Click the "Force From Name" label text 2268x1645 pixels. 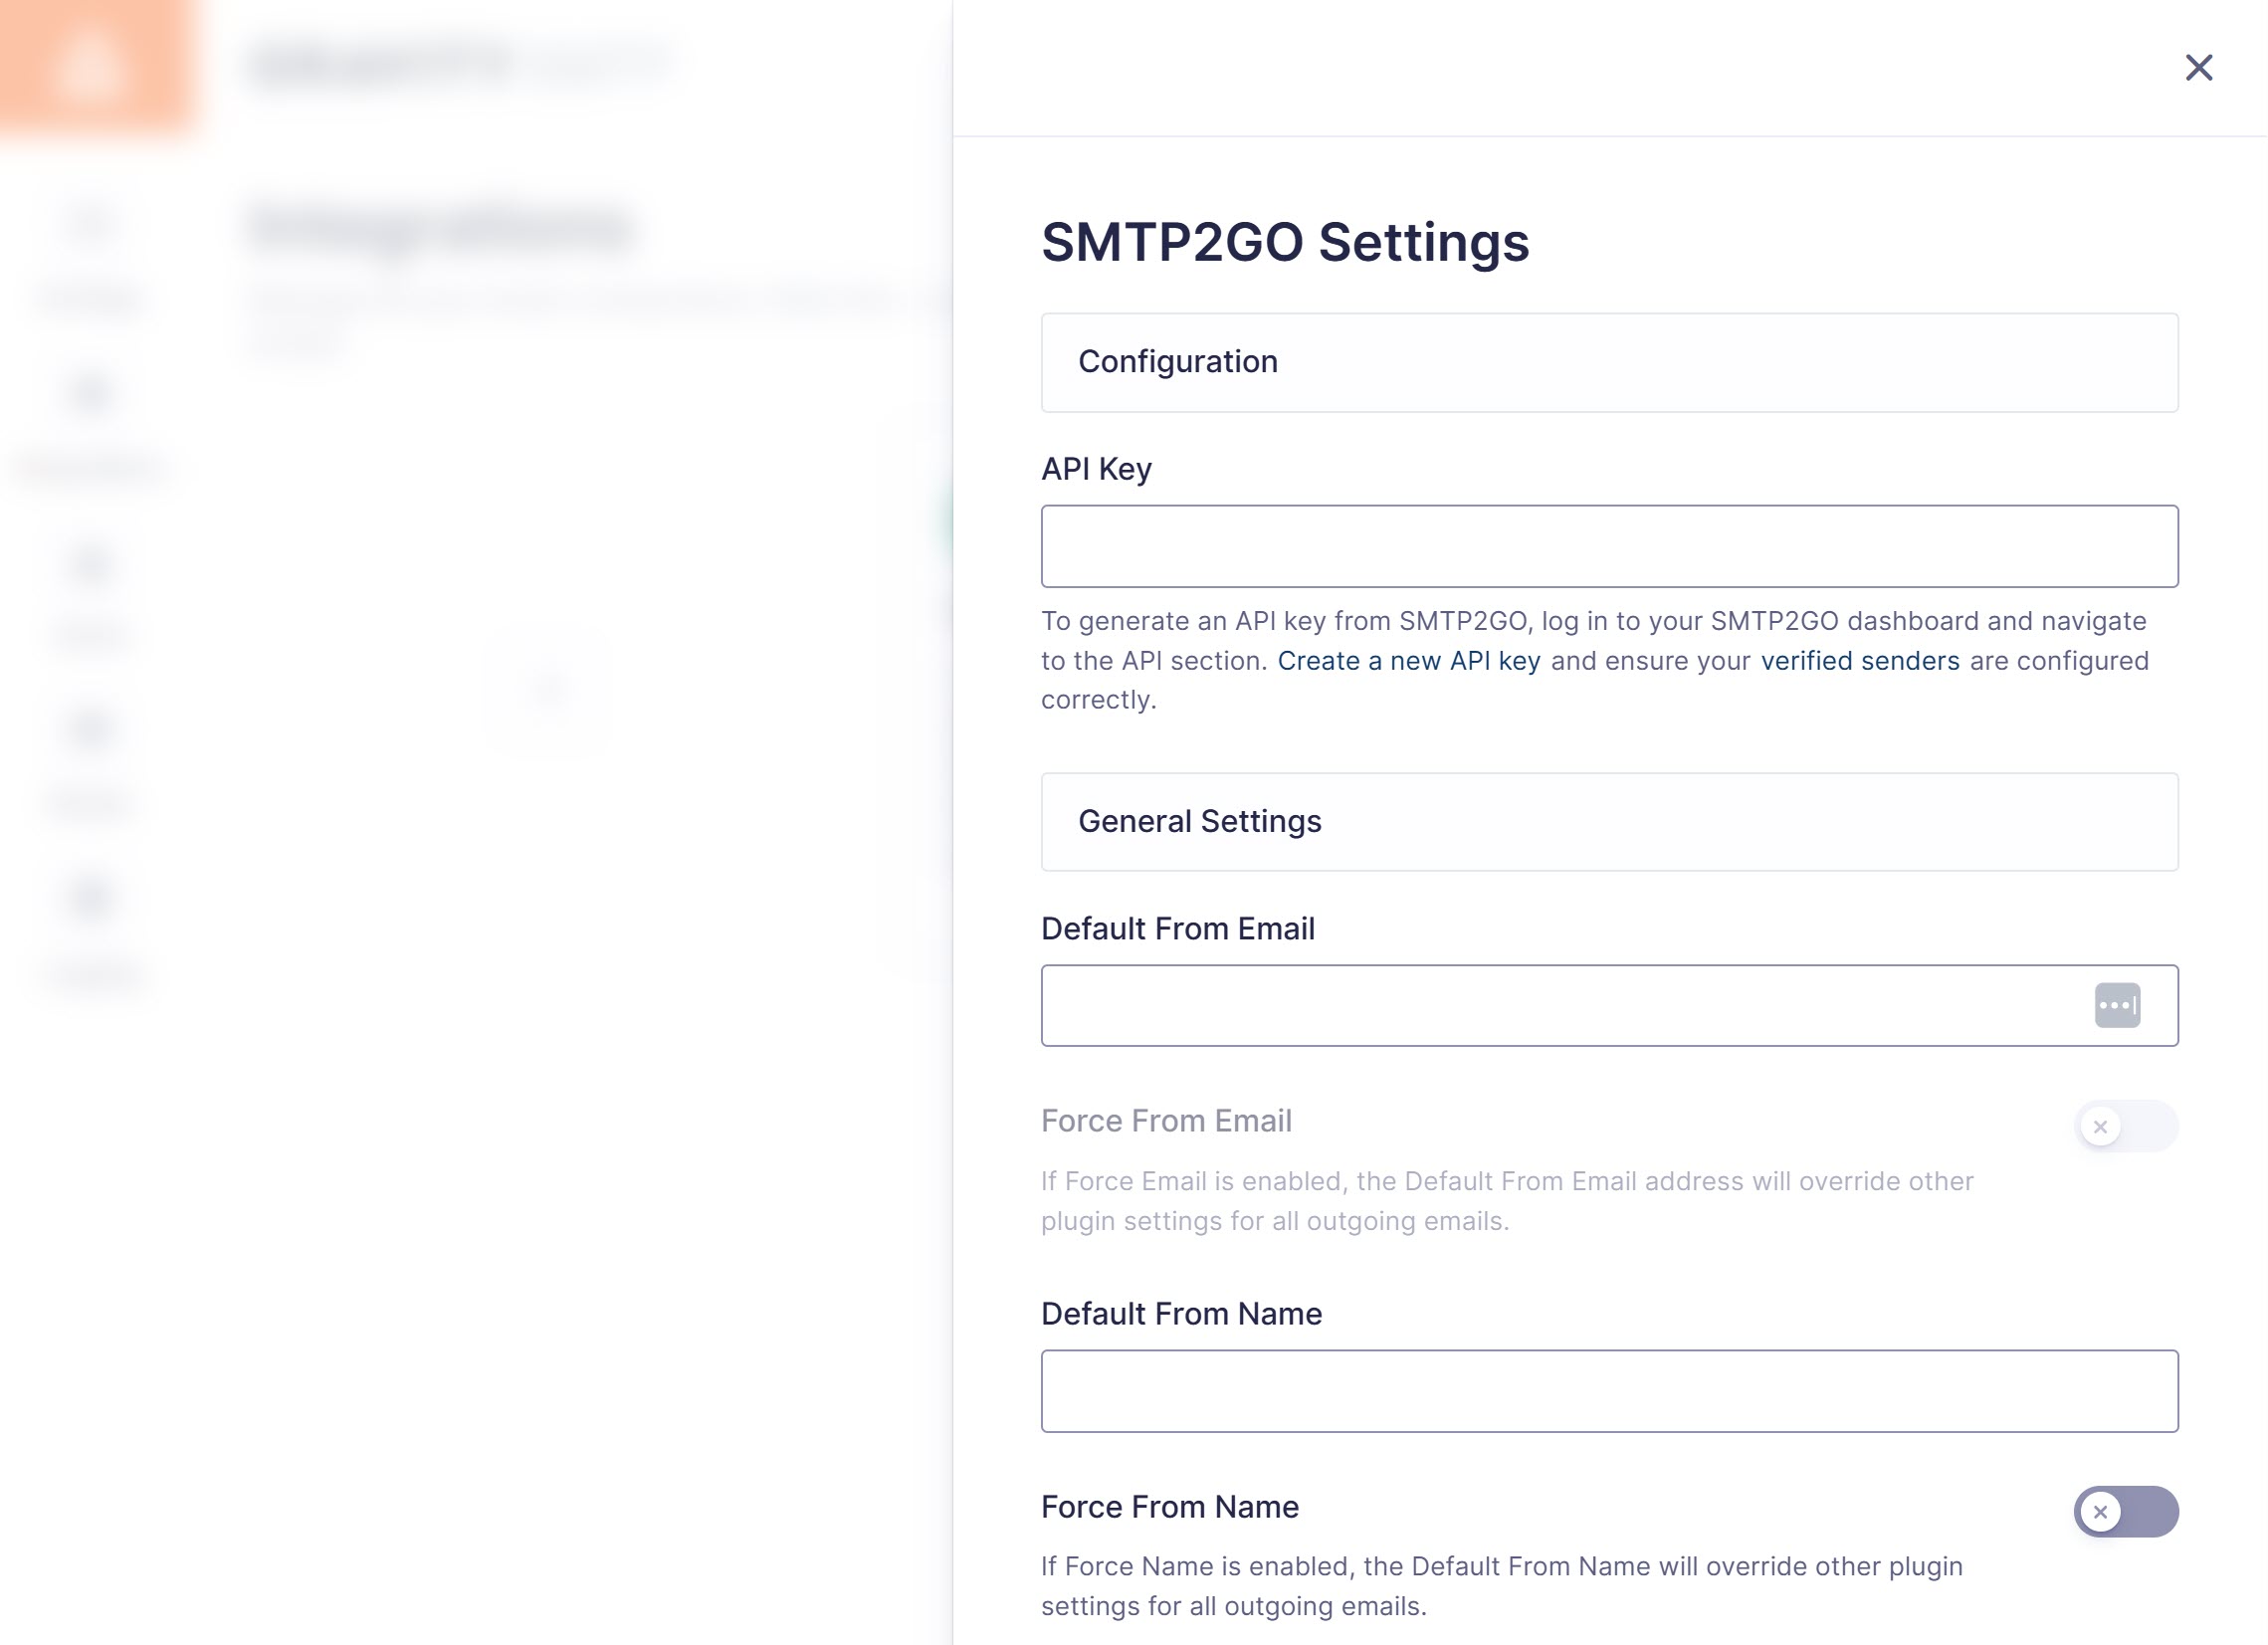(1169, 1507)
